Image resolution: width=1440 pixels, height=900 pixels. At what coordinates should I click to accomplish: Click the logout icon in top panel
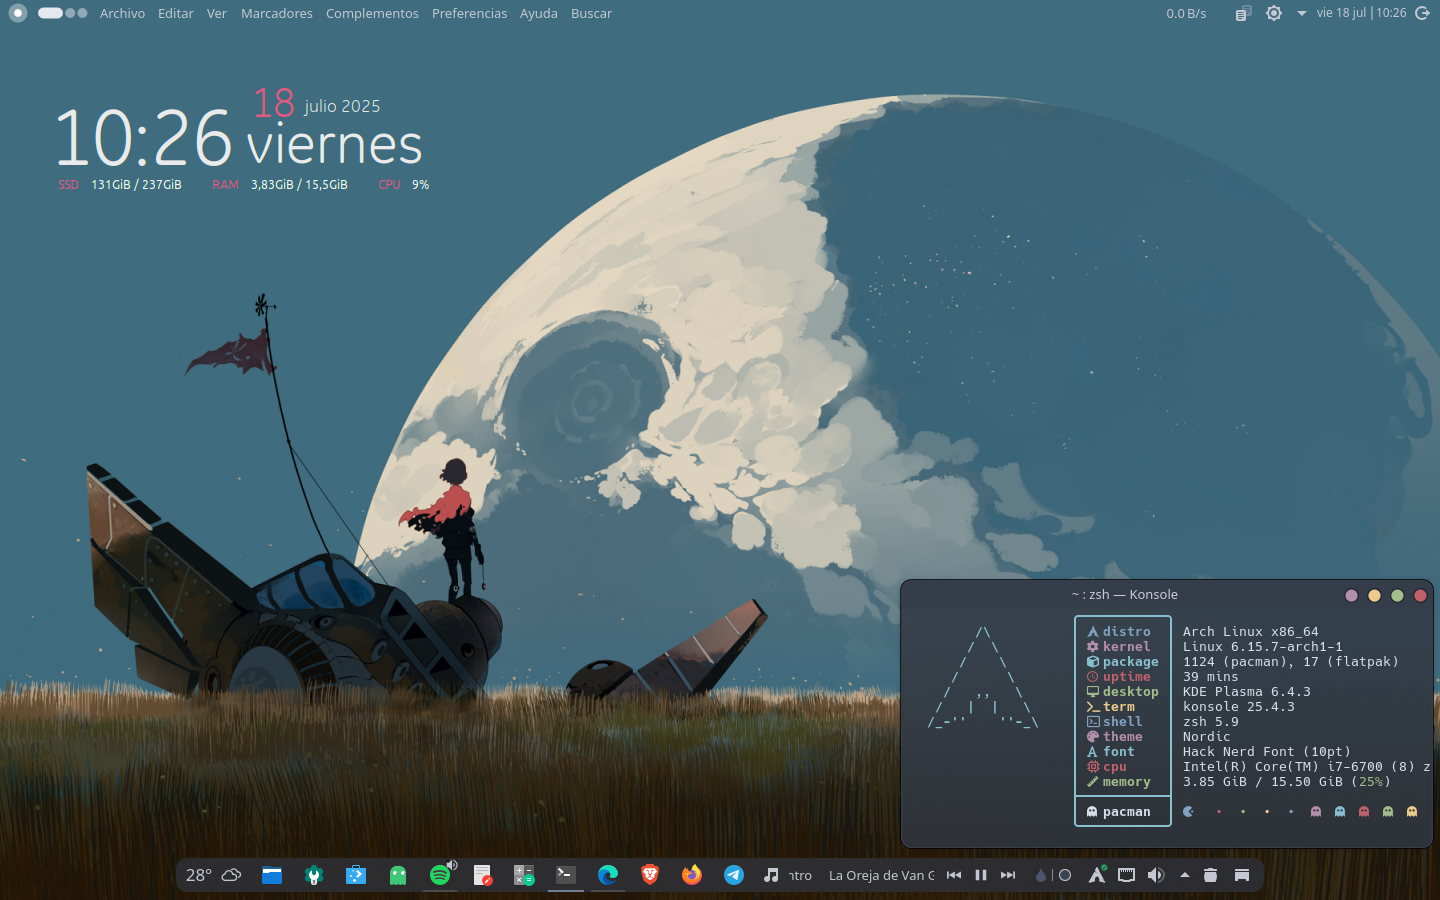click(x=1423, y=13)
